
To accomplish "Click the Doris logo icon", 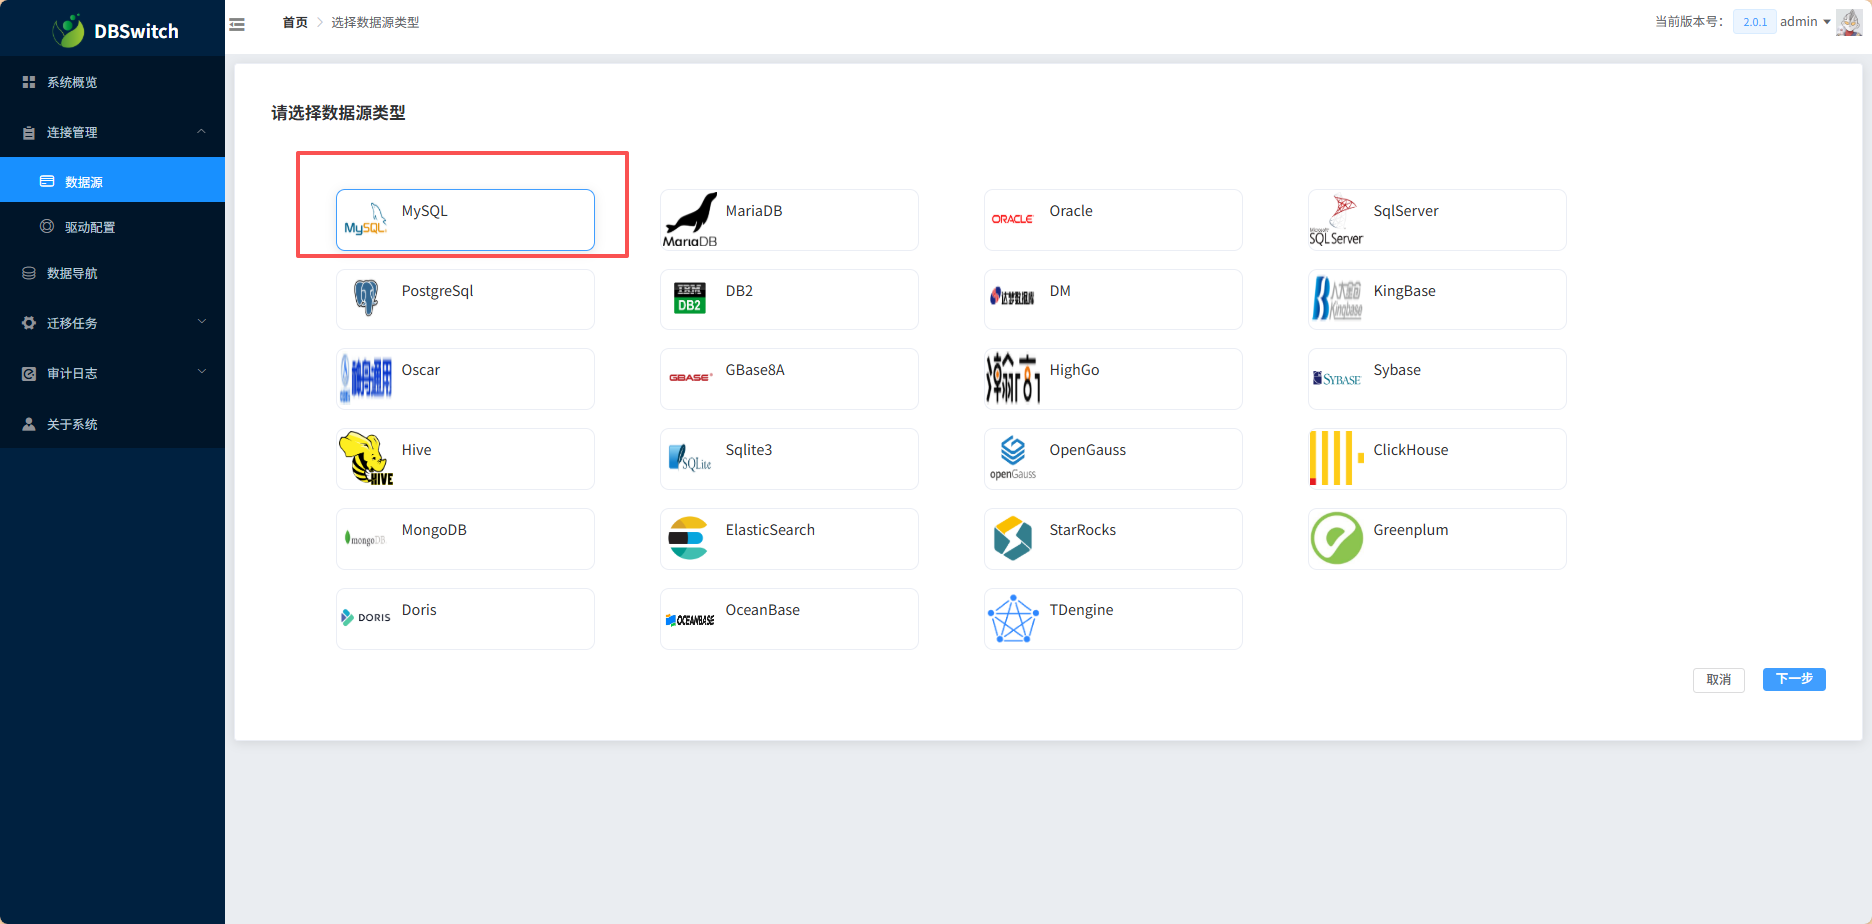I will click(366, 618).
